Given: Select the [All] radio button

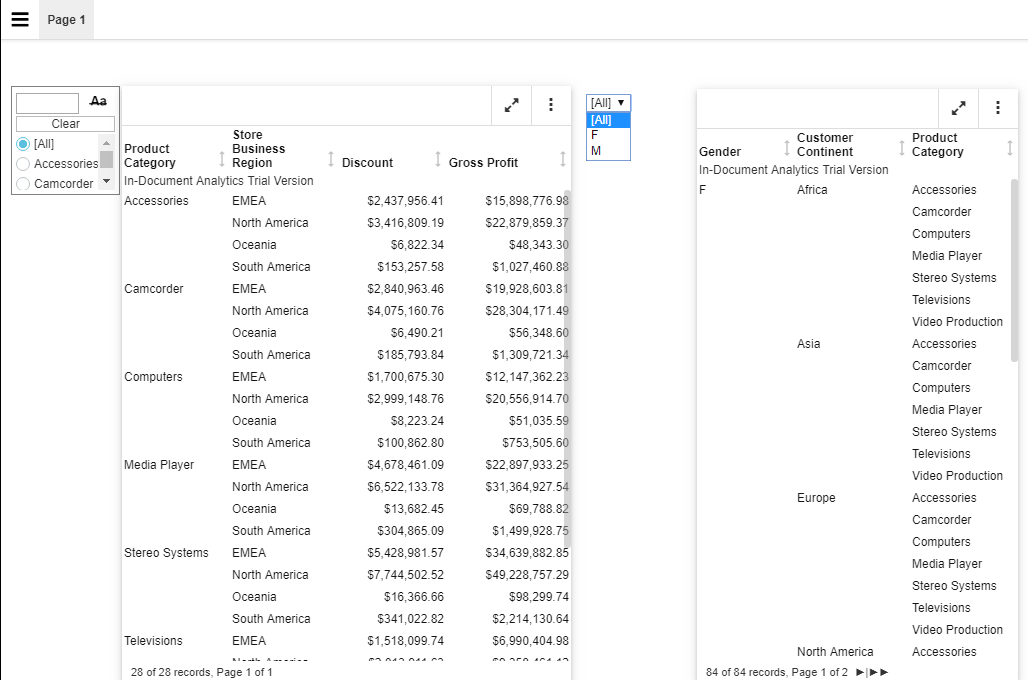Looking at the screenshot, I should click(24, 144).
